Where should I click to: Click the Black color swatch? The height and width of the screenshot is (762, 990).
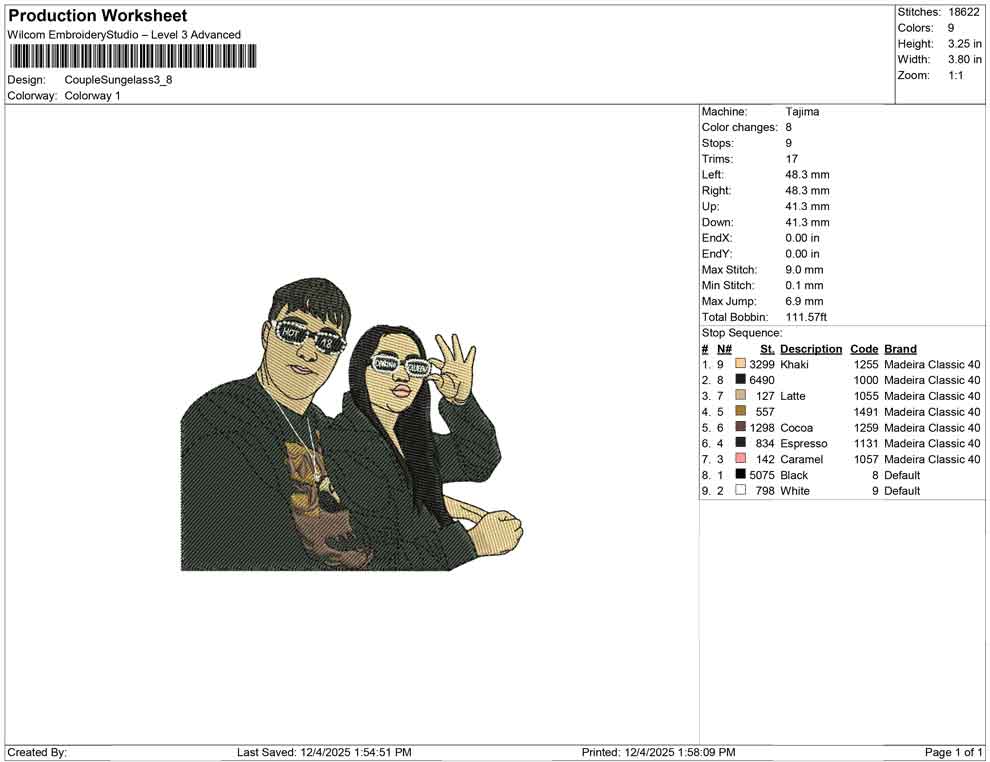pos(741,474)
